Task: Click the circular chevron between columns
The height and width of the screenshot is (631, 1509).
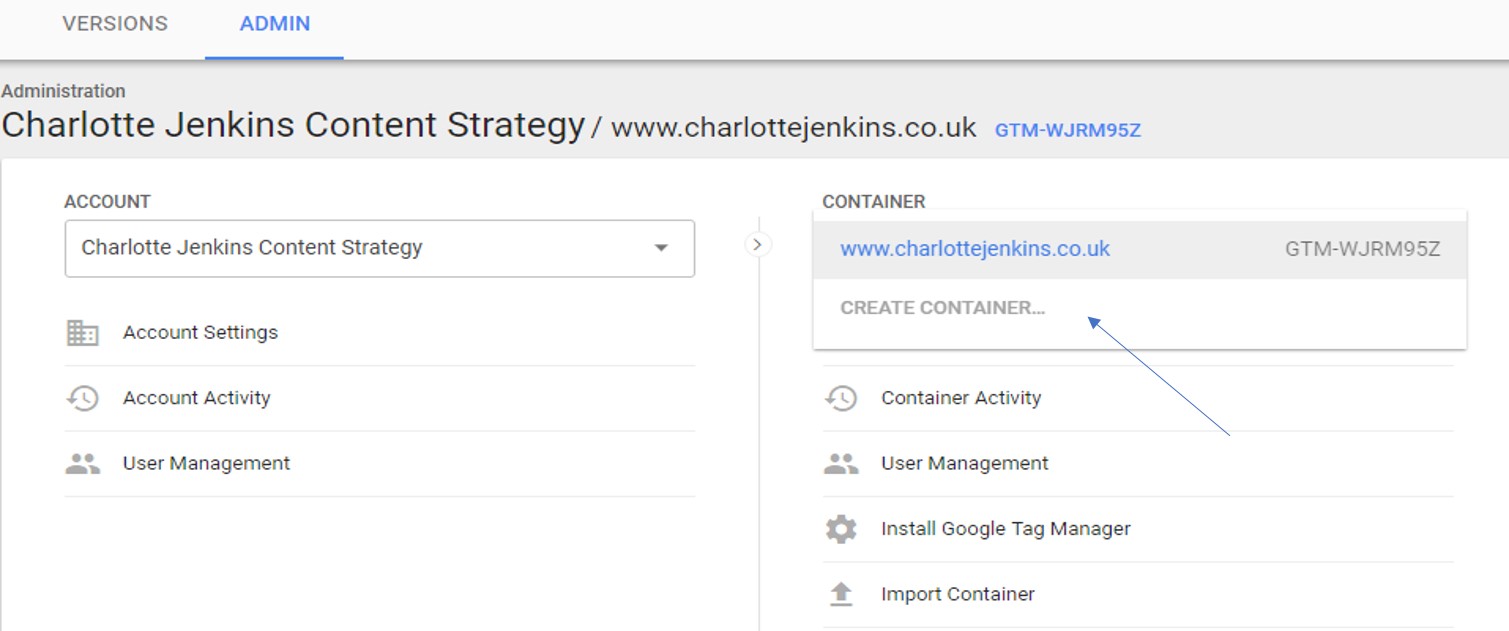Action: point(758,244)
